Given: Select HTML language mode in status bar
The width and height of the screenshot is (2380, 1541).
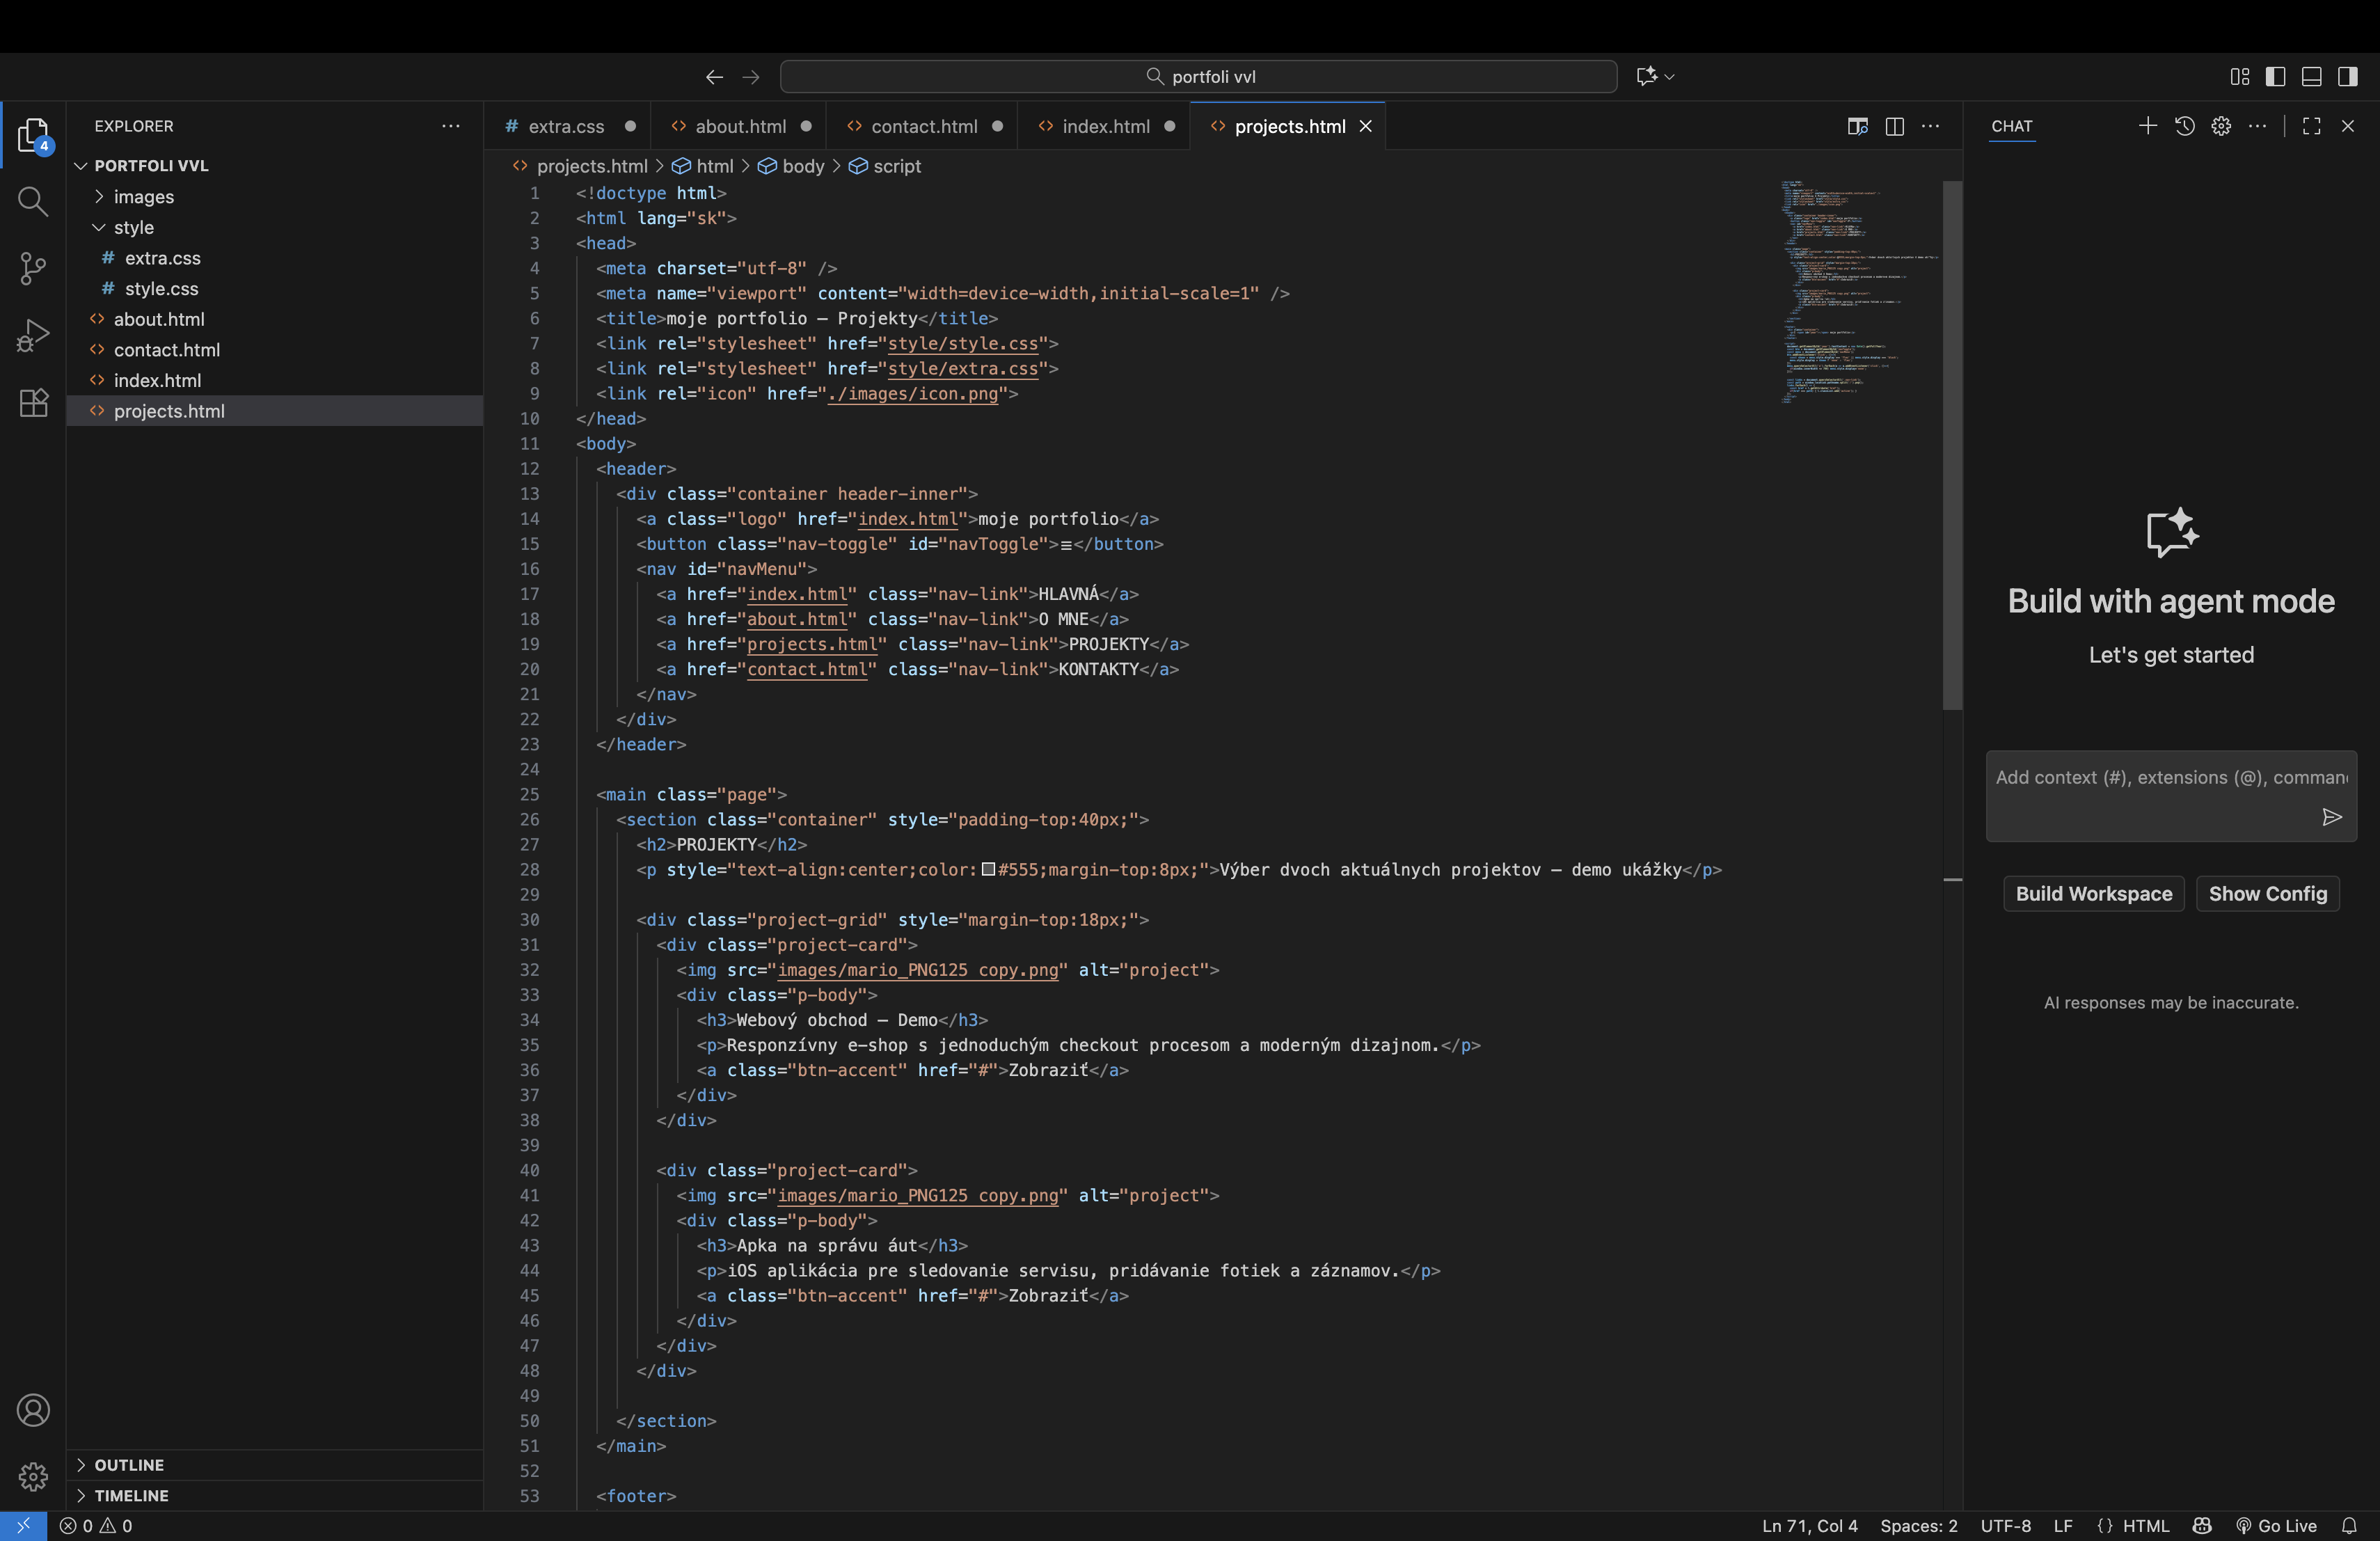Looking at the screenshot, I should (x=2145, y=1526).
